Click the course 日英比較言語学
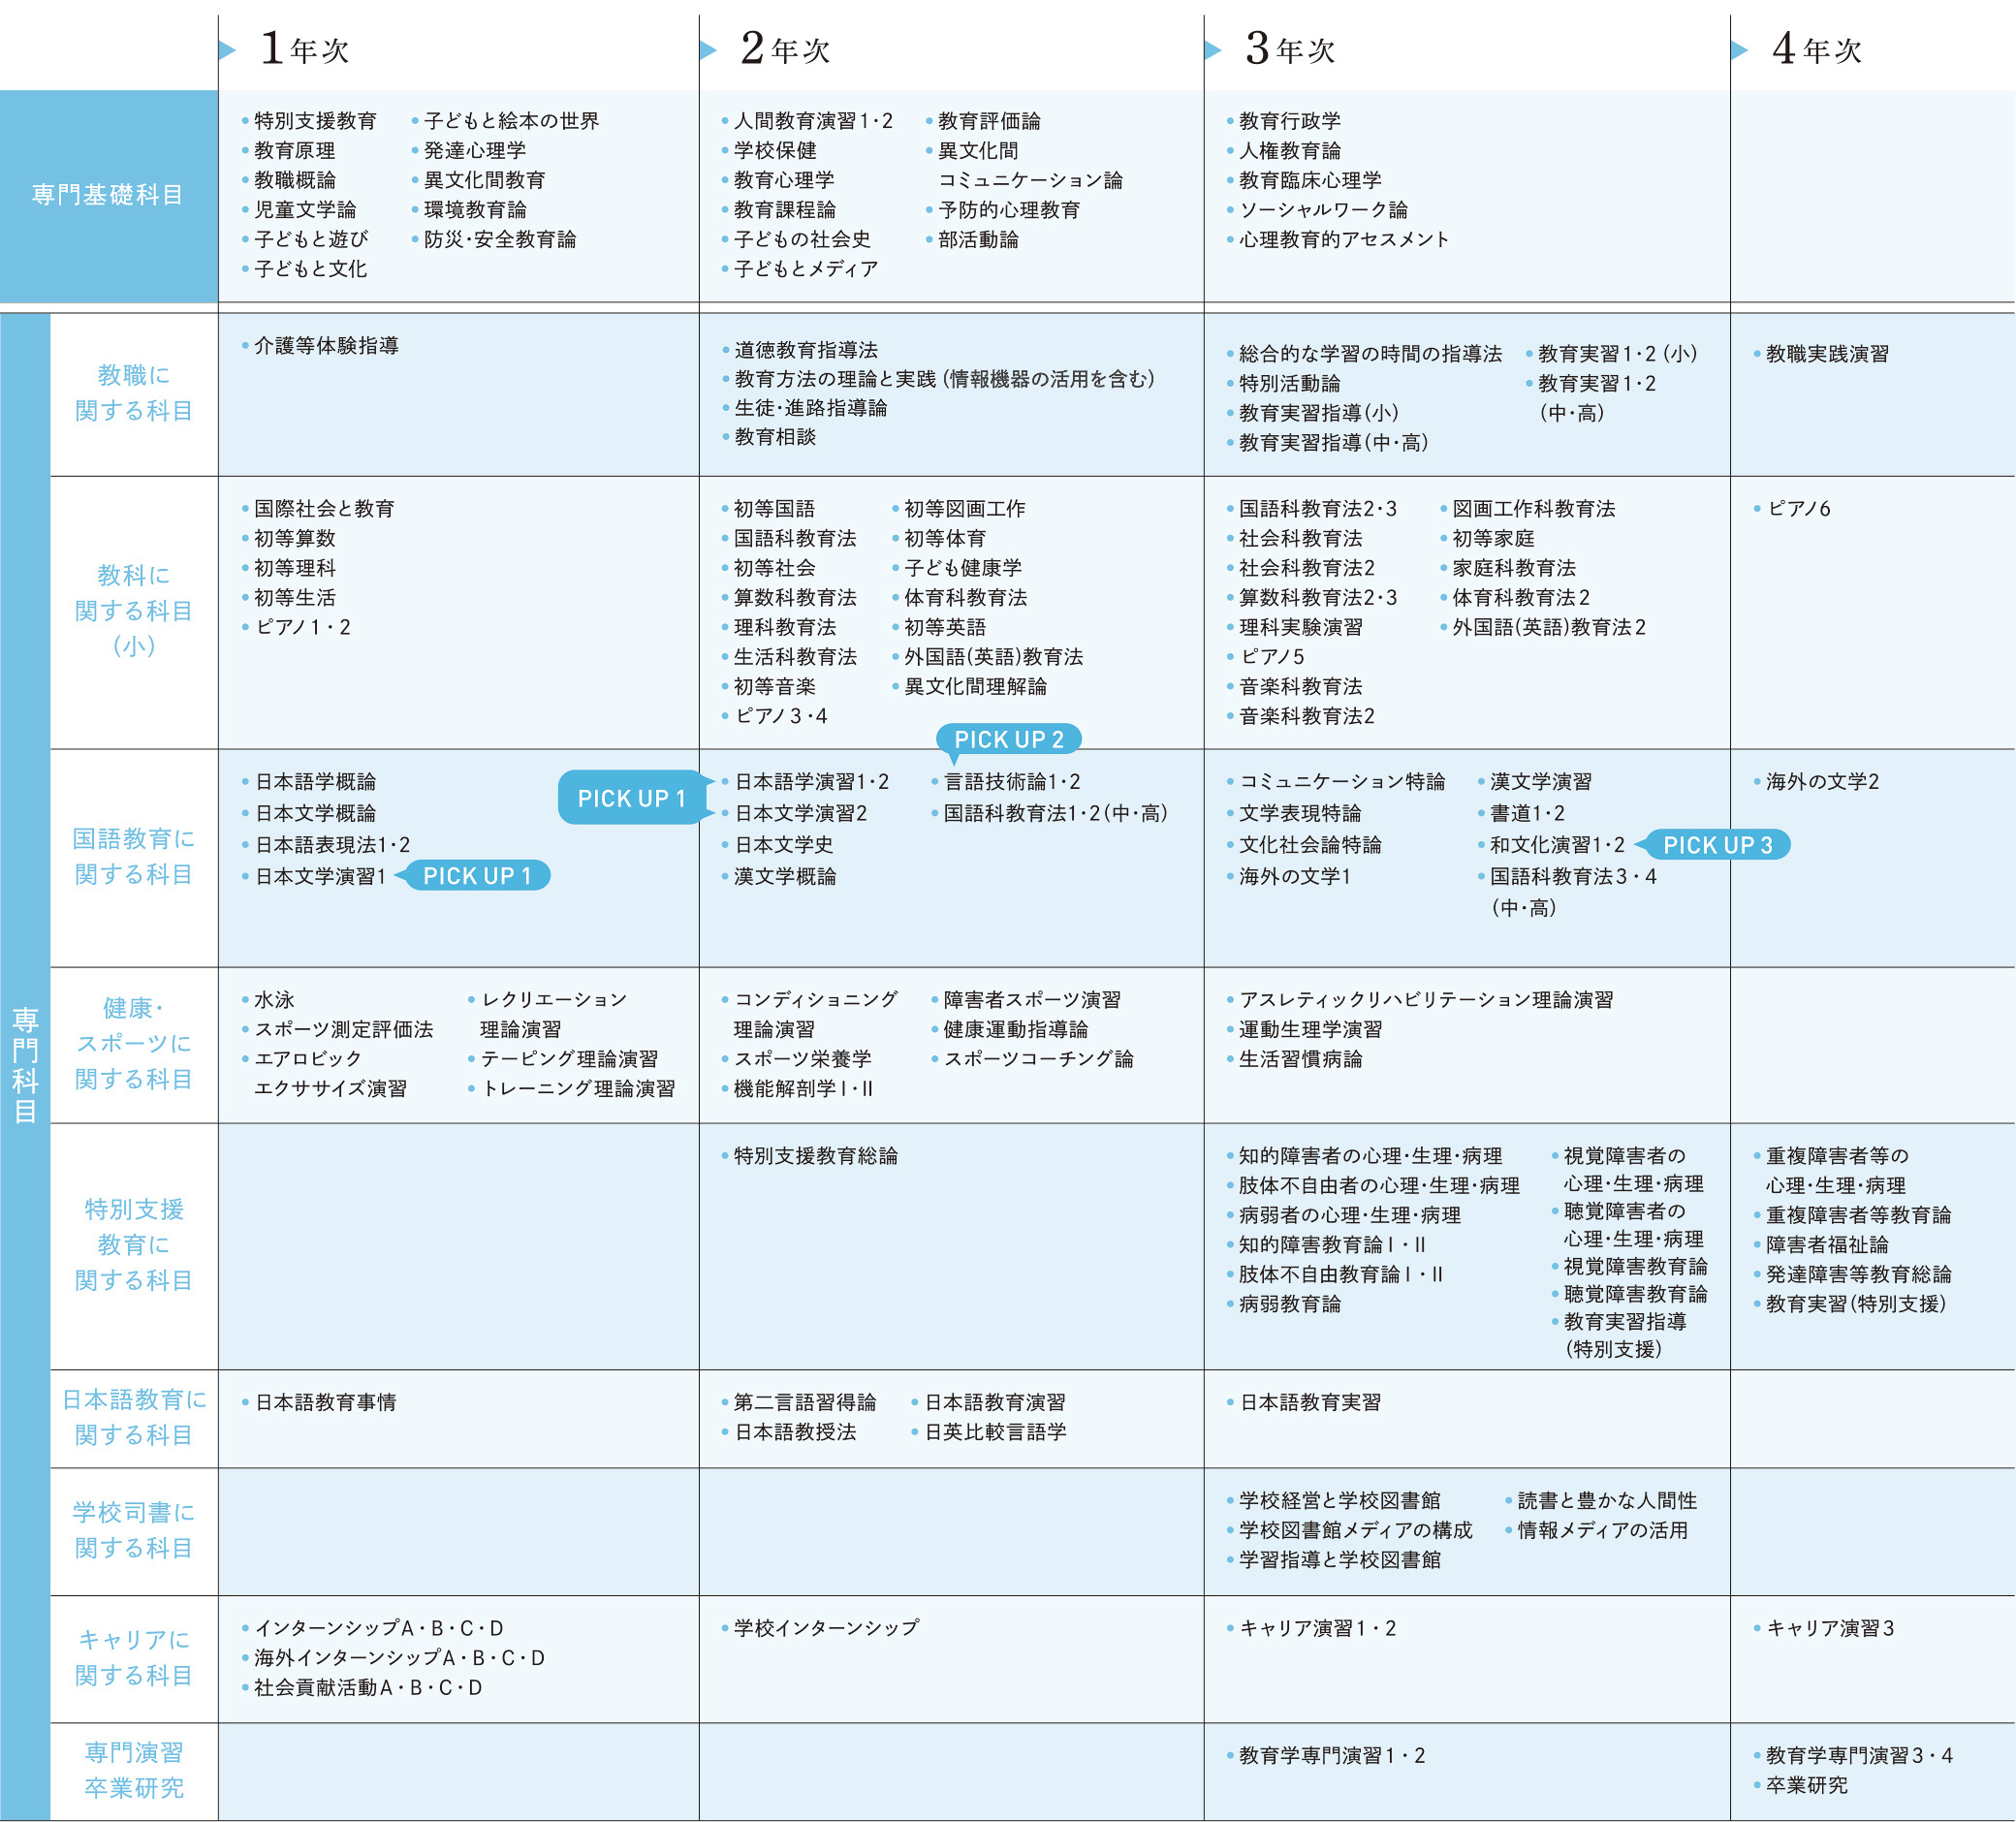This screenshot has width=2016, height=1822. (995, 1432)
